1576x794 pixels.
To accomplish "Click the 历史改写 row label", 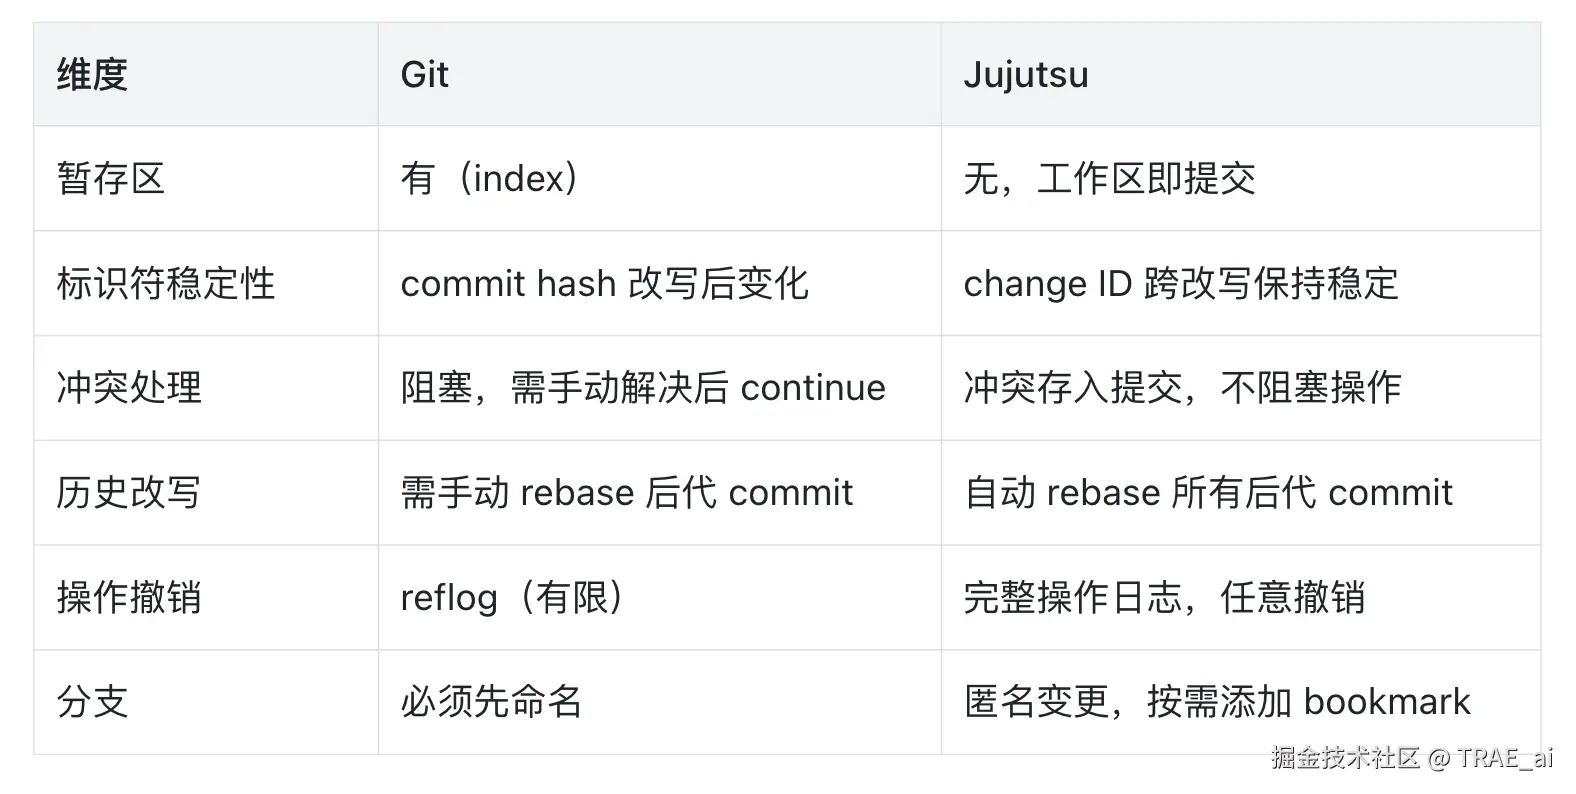I will tap(129, 493).
